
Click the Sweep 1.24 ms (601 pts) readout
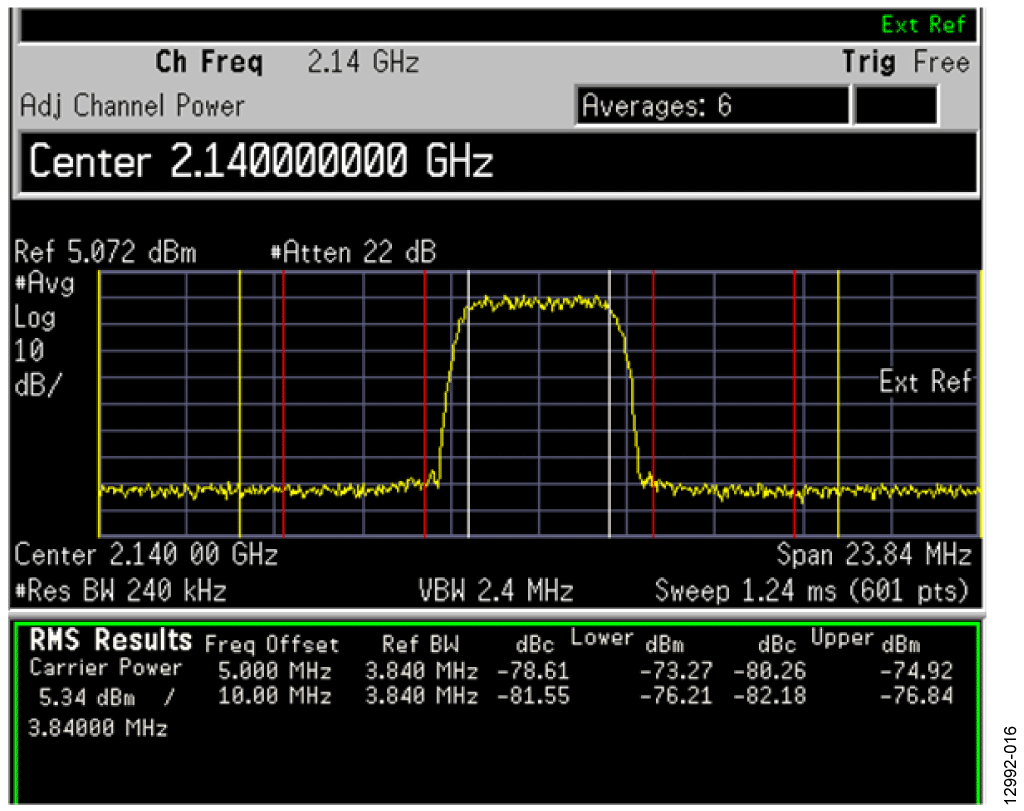811,590
